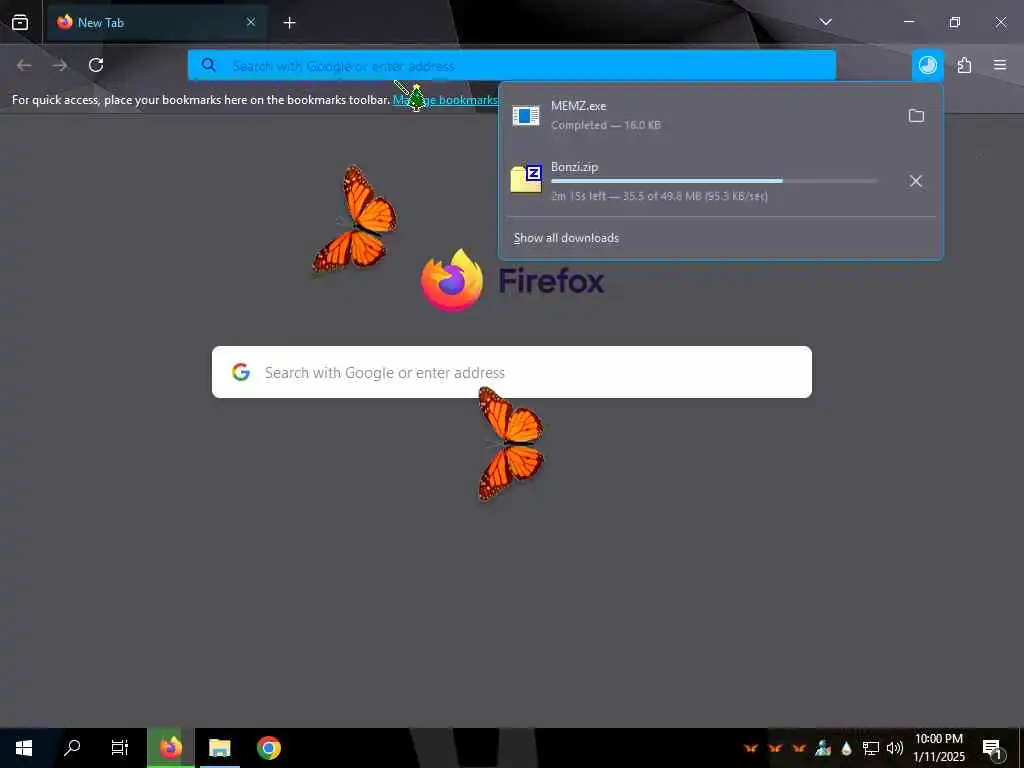
Task: Click the Bonzi.zip download progress bar
Action: [x=714, y=181]
